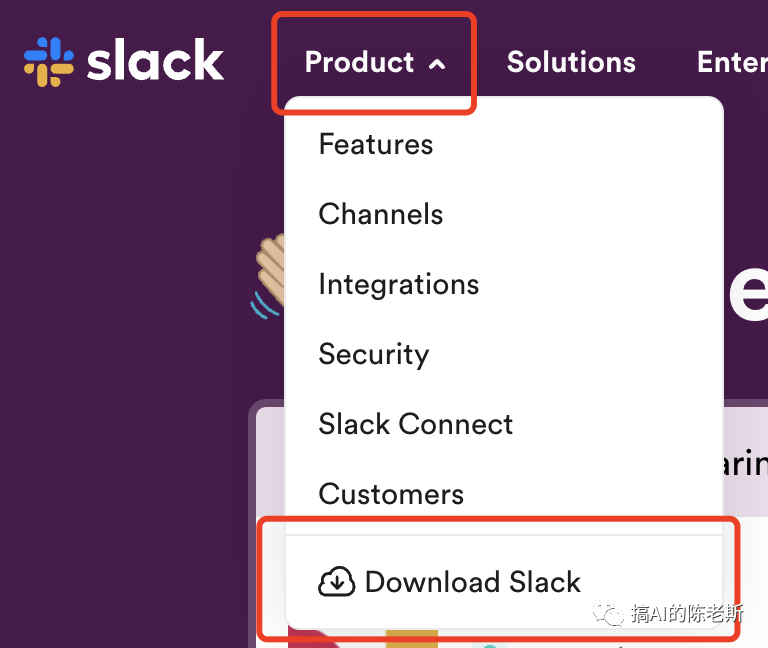Click the lavender card behind the menu

pyautogui.click(x=745, y=460)
